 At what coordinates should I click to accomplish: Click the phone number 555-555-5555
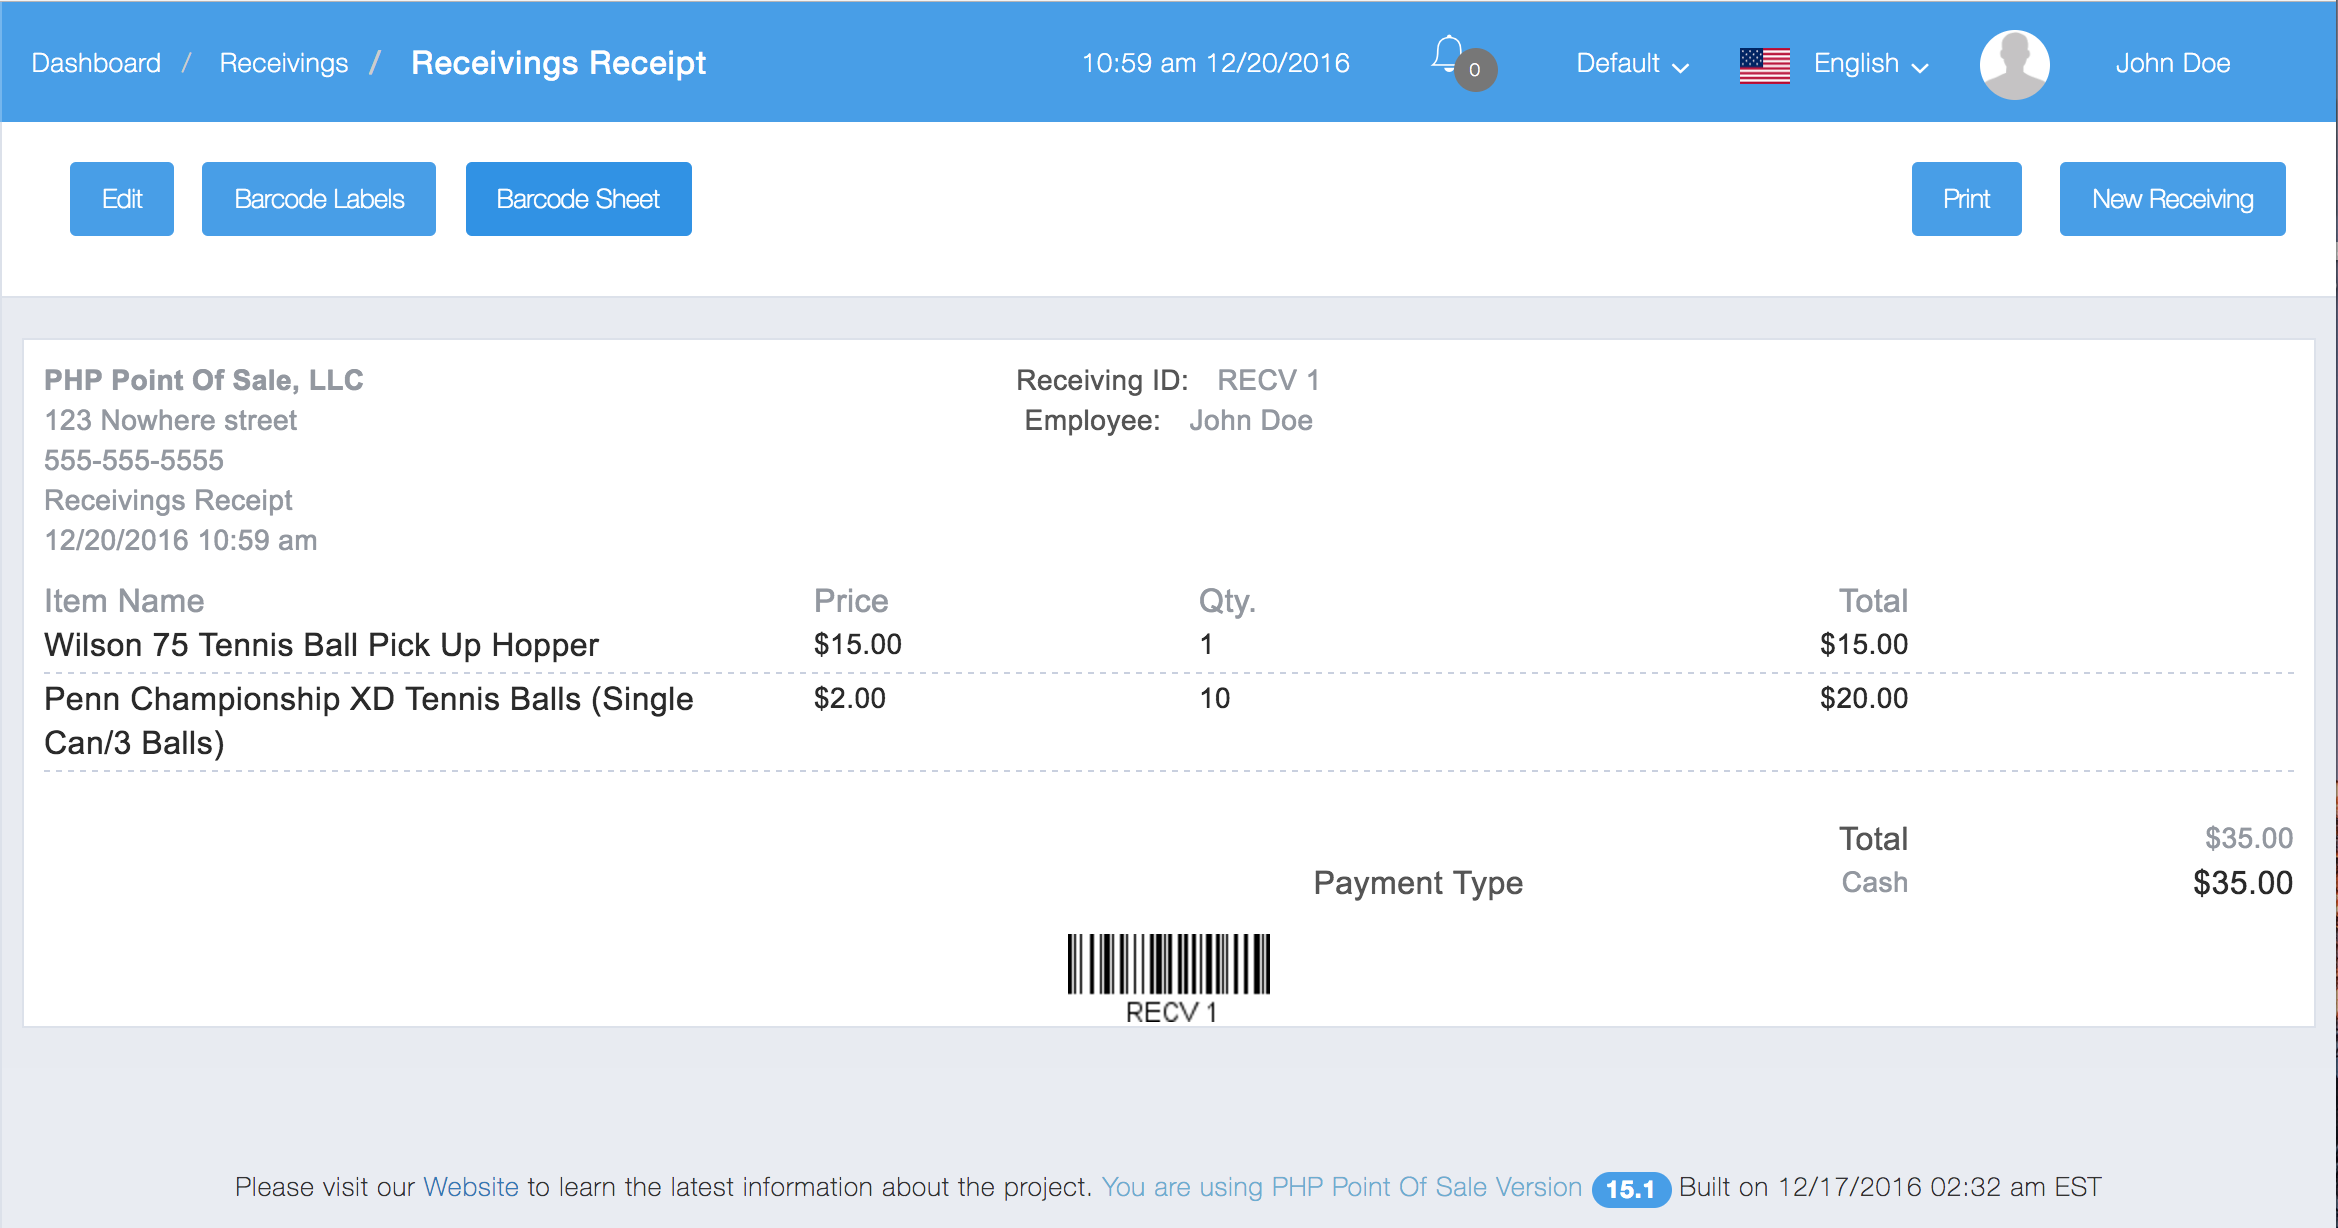pos(134,460)
